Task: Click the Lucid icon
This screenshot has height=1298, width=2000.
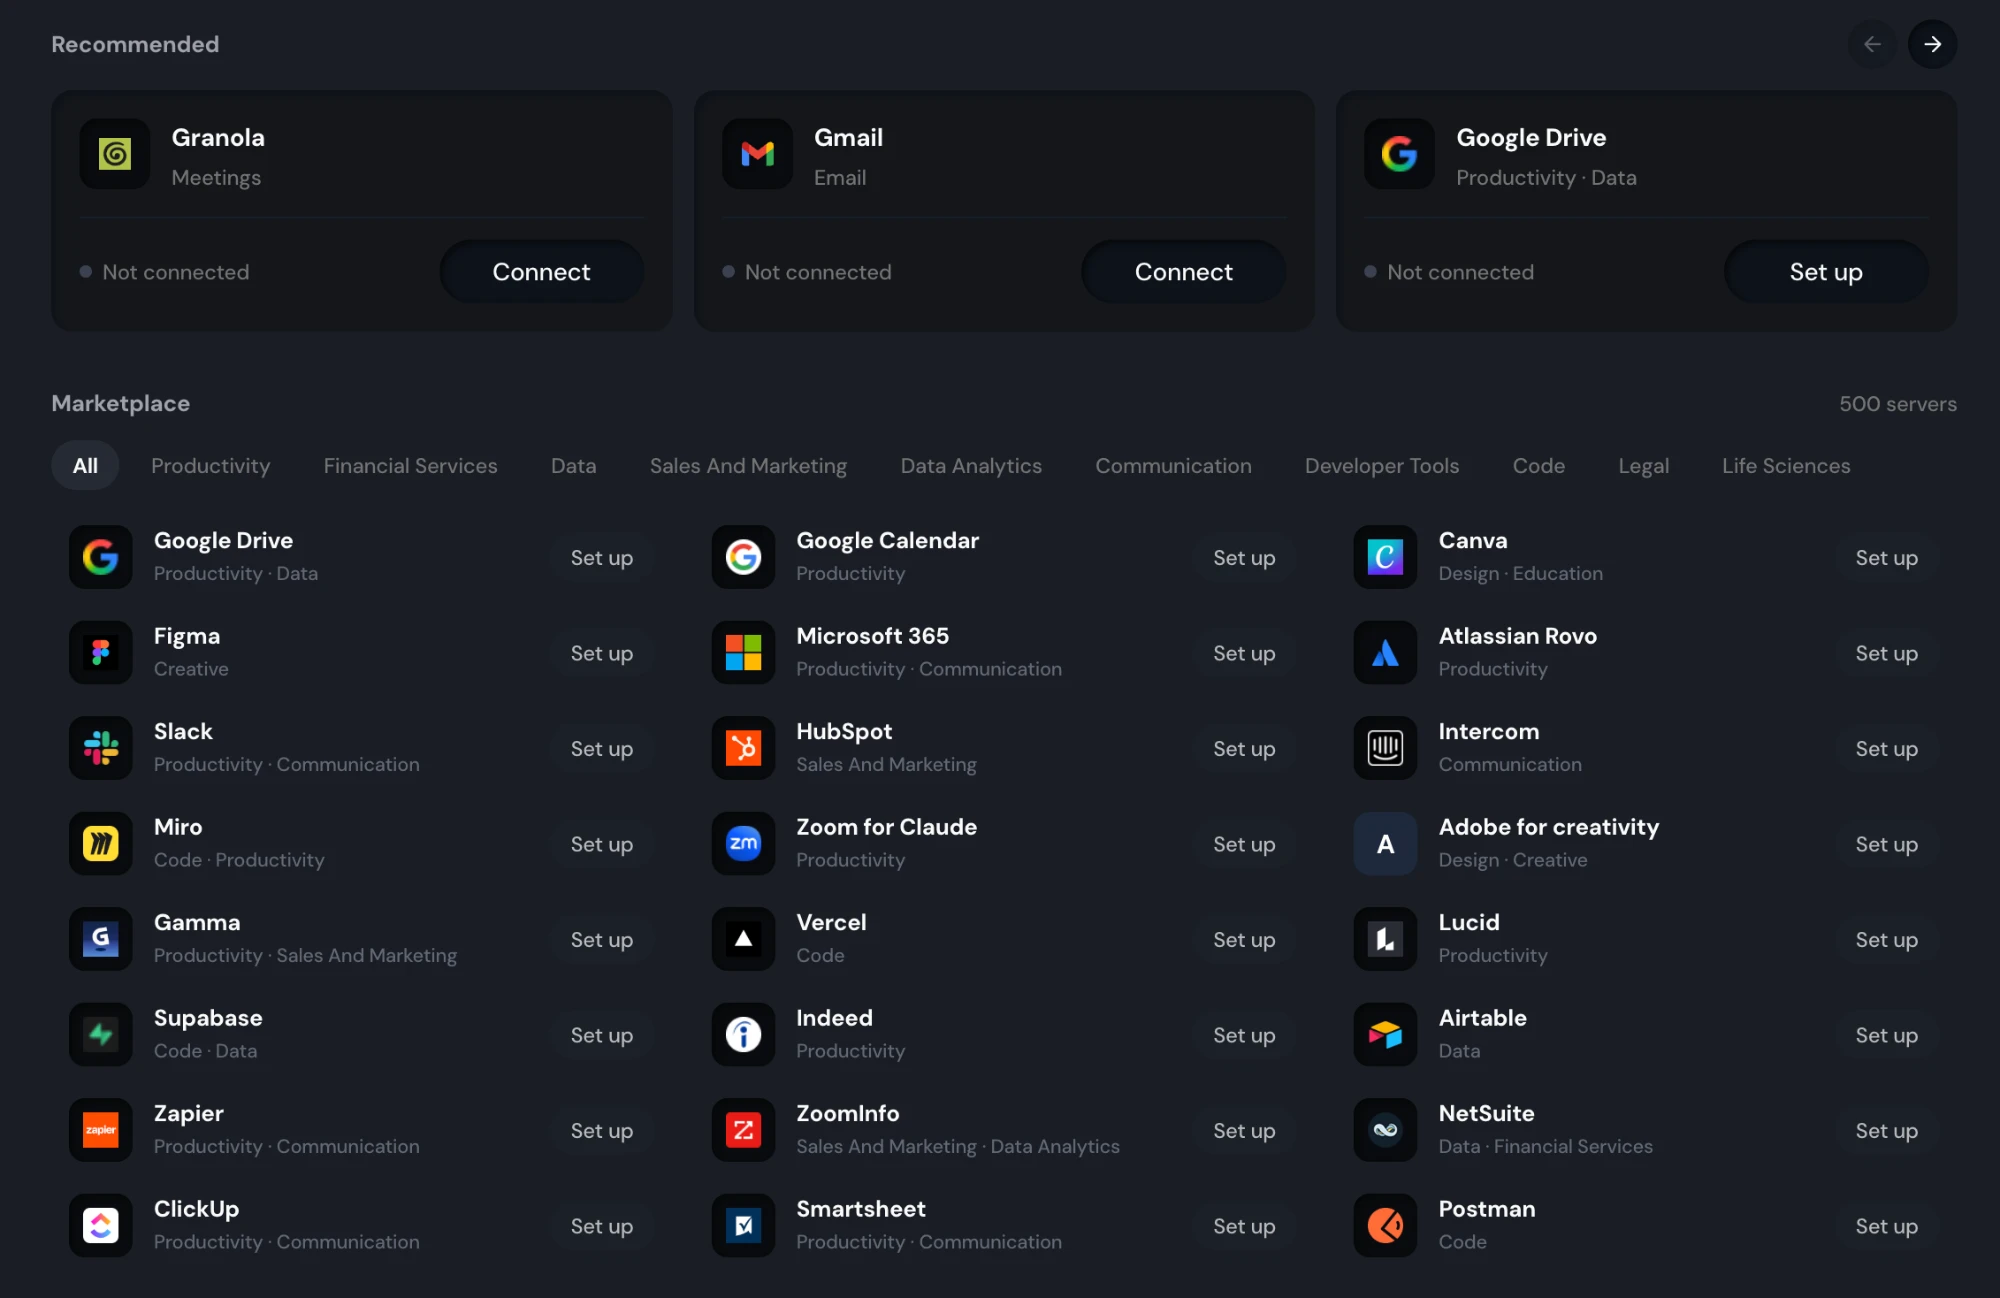Action: 1385,939
